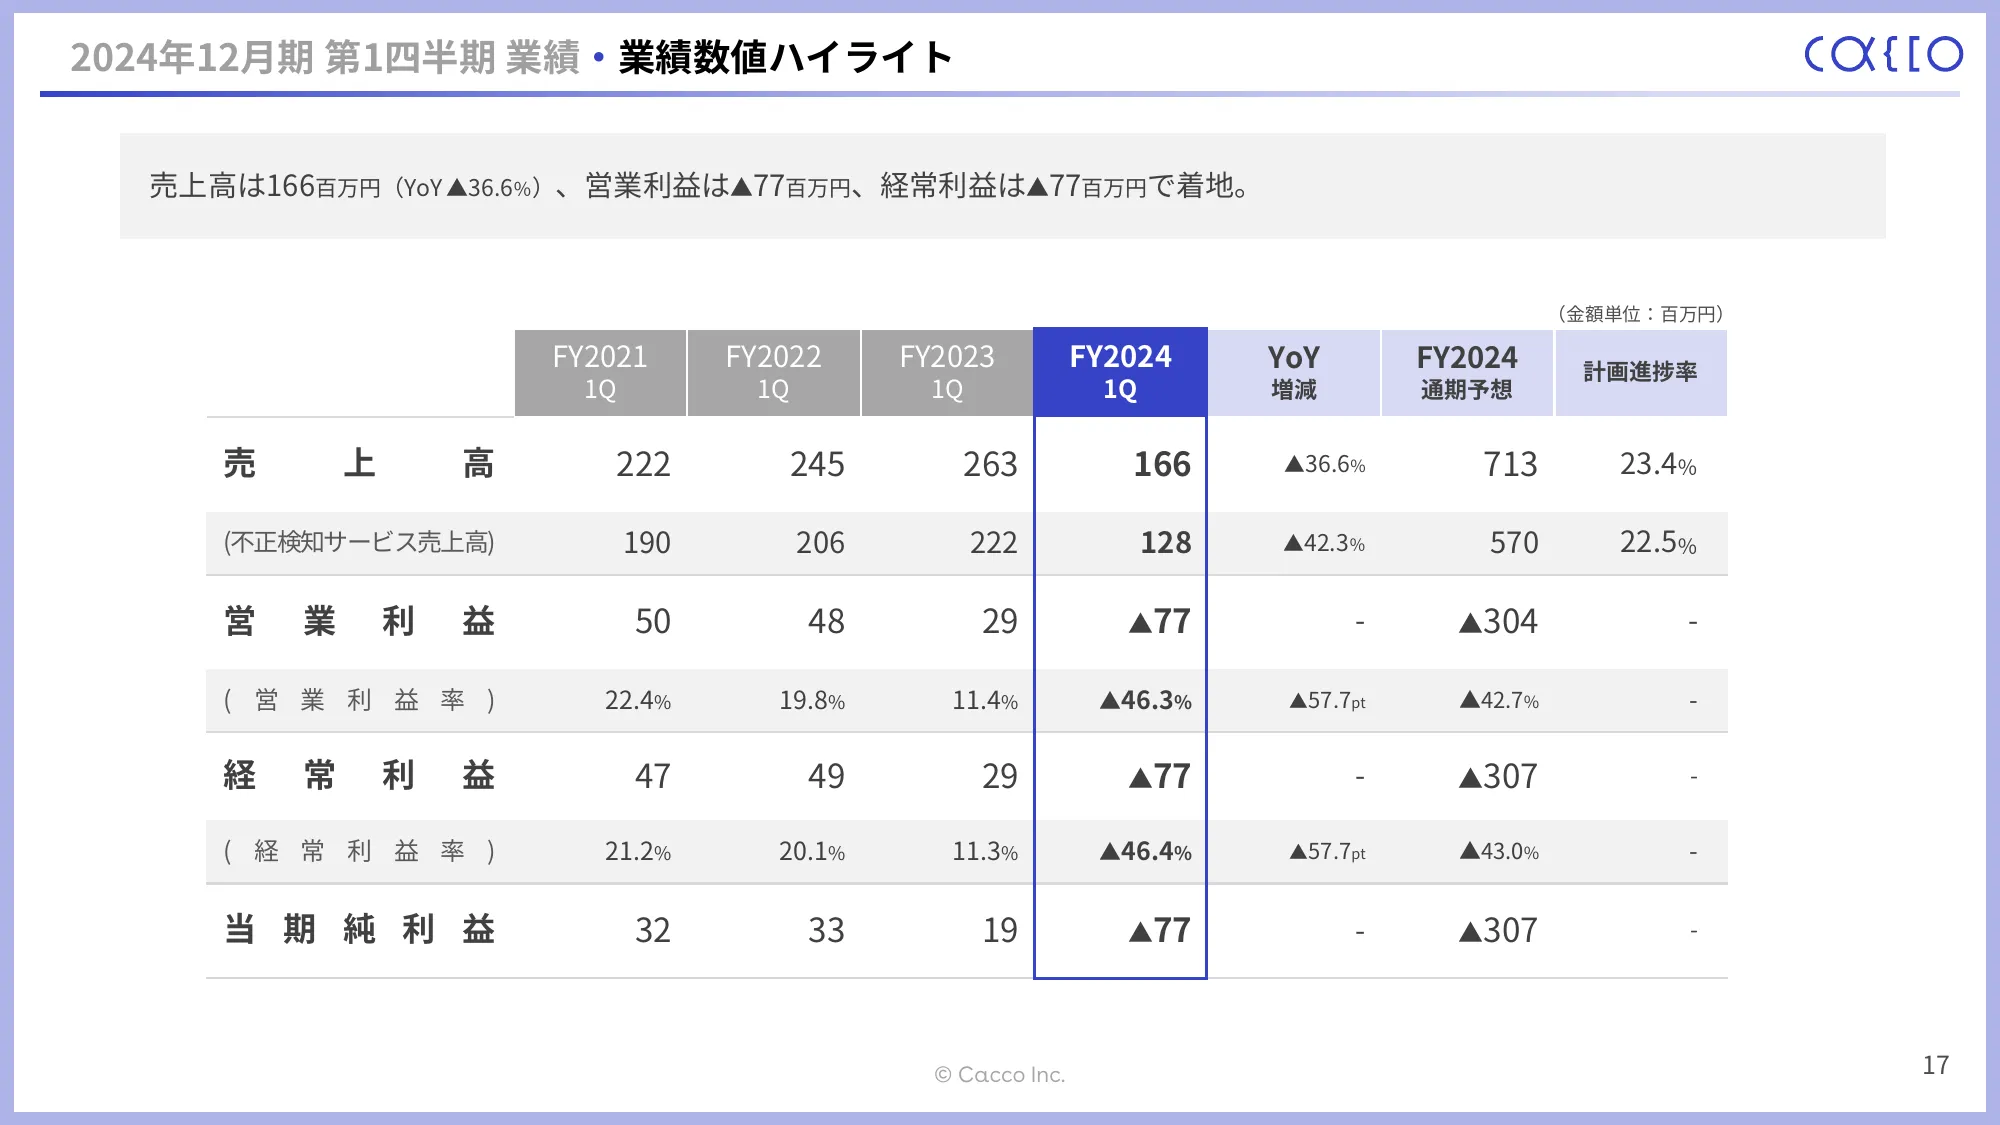Screen dimensions: 2000x1125
Task: Click the 当期純利益 row label
Action: point(358,930)
